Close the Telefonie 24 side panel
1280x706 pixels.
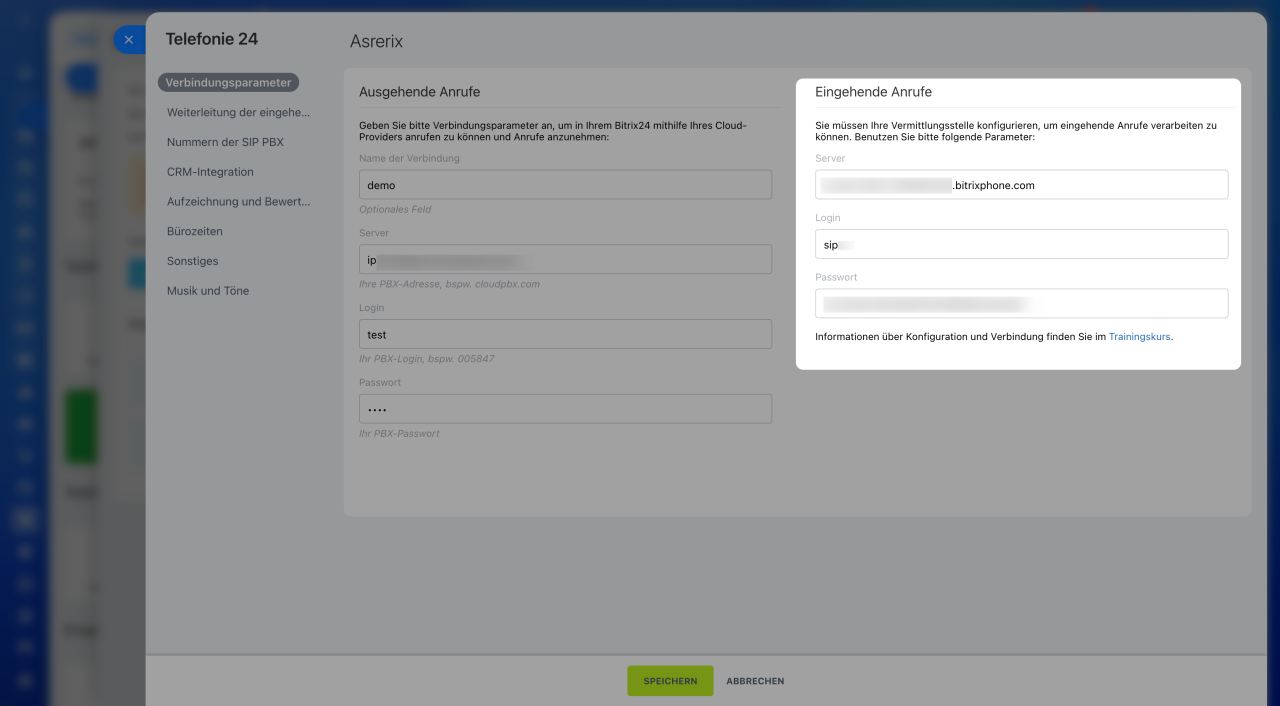[x=129, y=40]
